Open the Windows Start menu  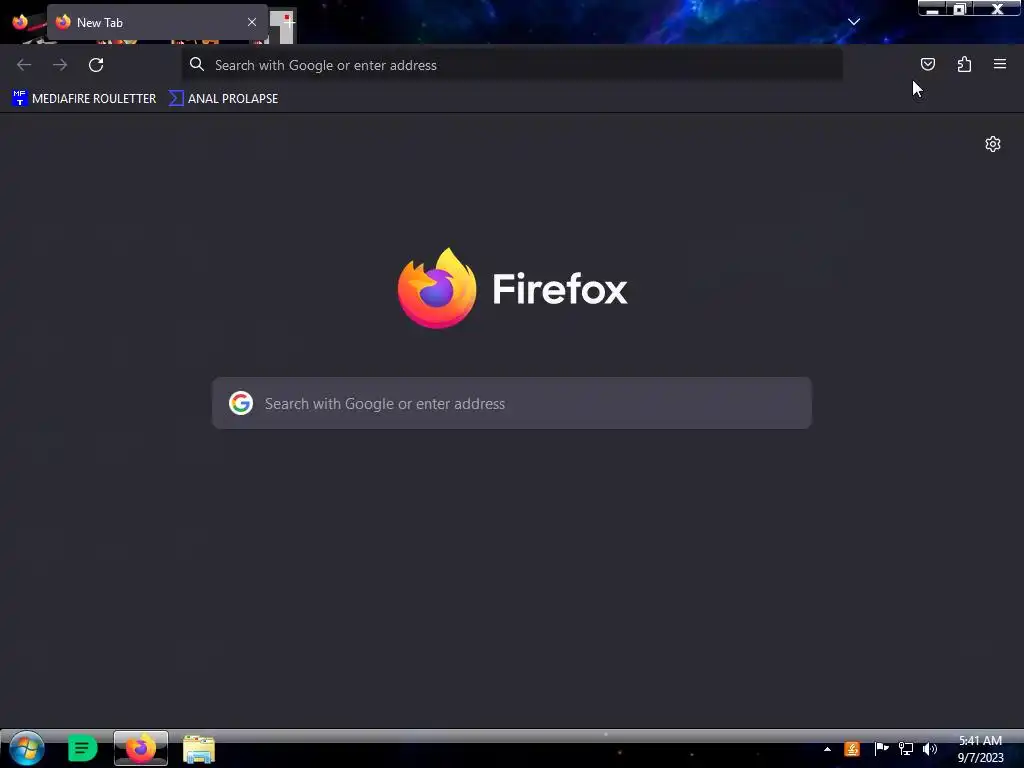pos(27,748)
